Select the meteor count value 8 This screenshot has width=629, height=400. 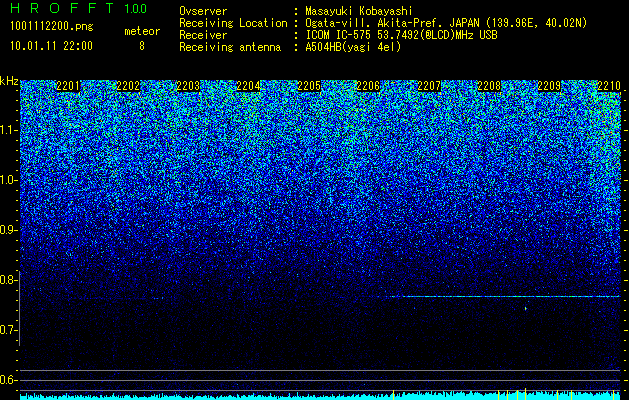(x=142, y=46)
